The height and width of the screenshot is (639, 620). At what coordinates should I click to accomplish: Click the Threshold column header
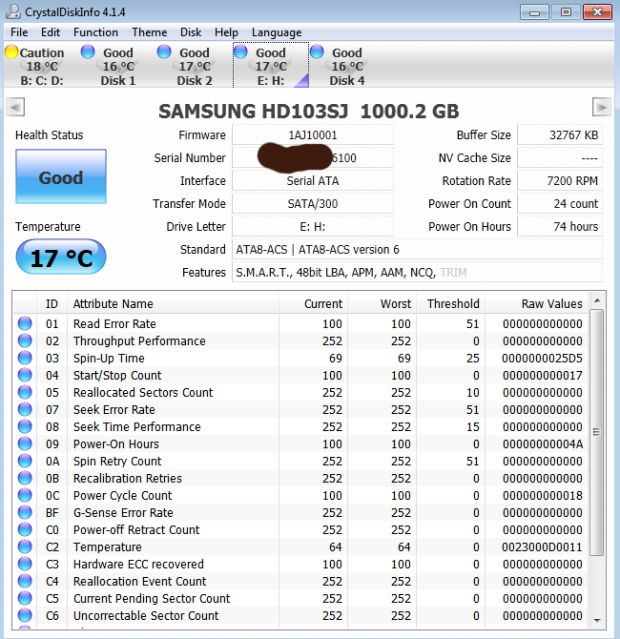(x=450, y=303)
